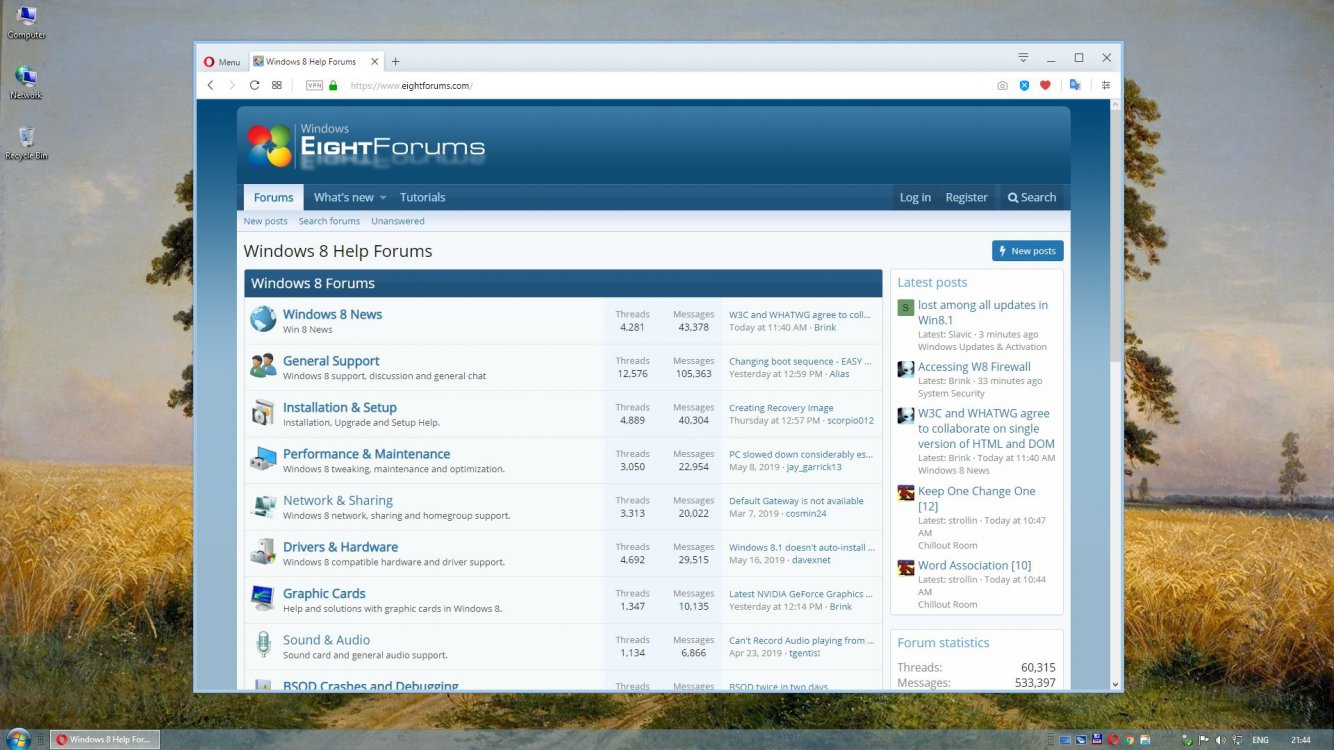Open the tab menu in title bar
Screen dimensions: 1334x750
tap(1023, 58)
